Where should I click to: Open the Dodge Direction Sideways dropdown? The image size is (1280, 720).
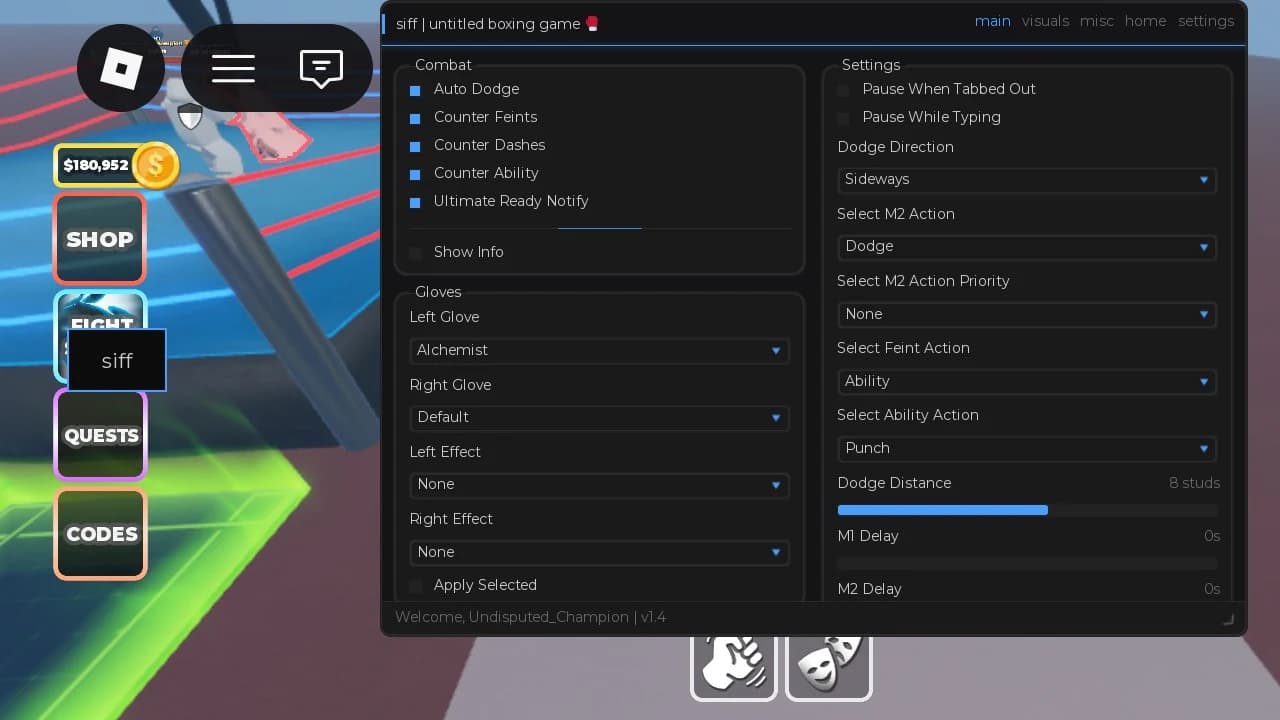pyautogui.click(x=1027, y=180)
